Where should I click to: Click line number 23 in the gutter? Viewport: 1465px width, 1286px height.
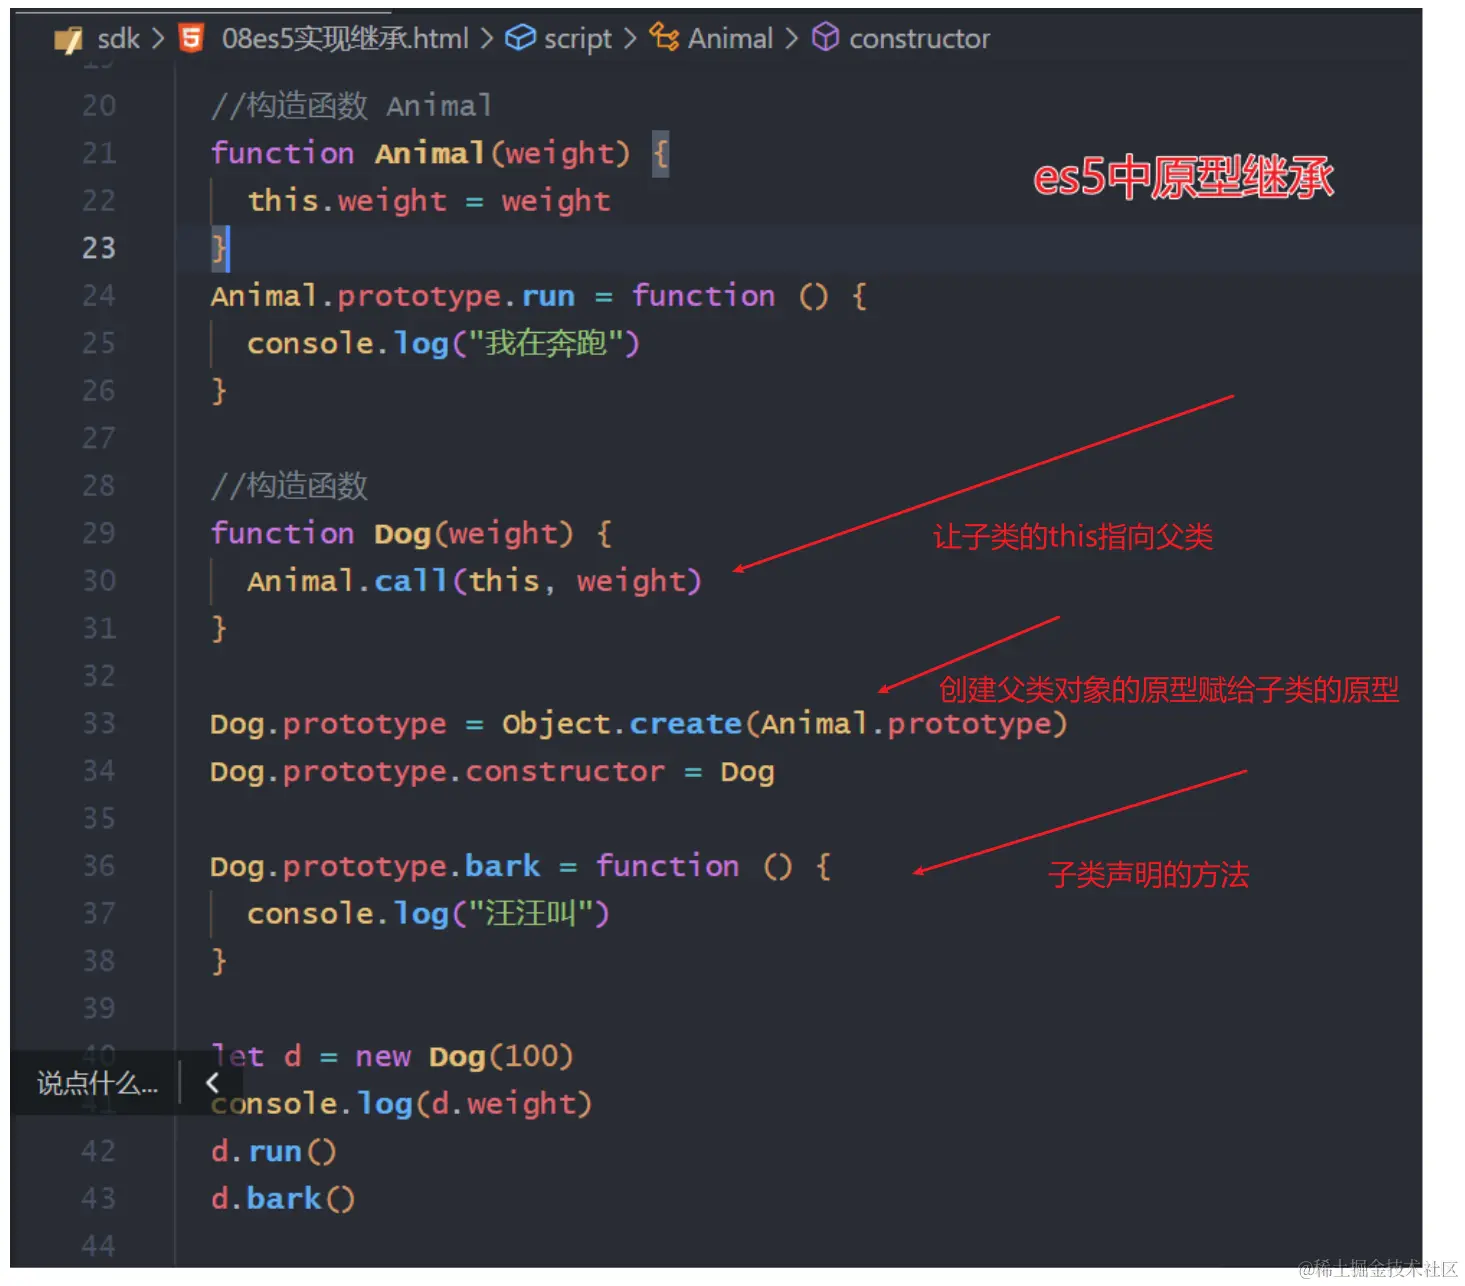tap(99, 248)
